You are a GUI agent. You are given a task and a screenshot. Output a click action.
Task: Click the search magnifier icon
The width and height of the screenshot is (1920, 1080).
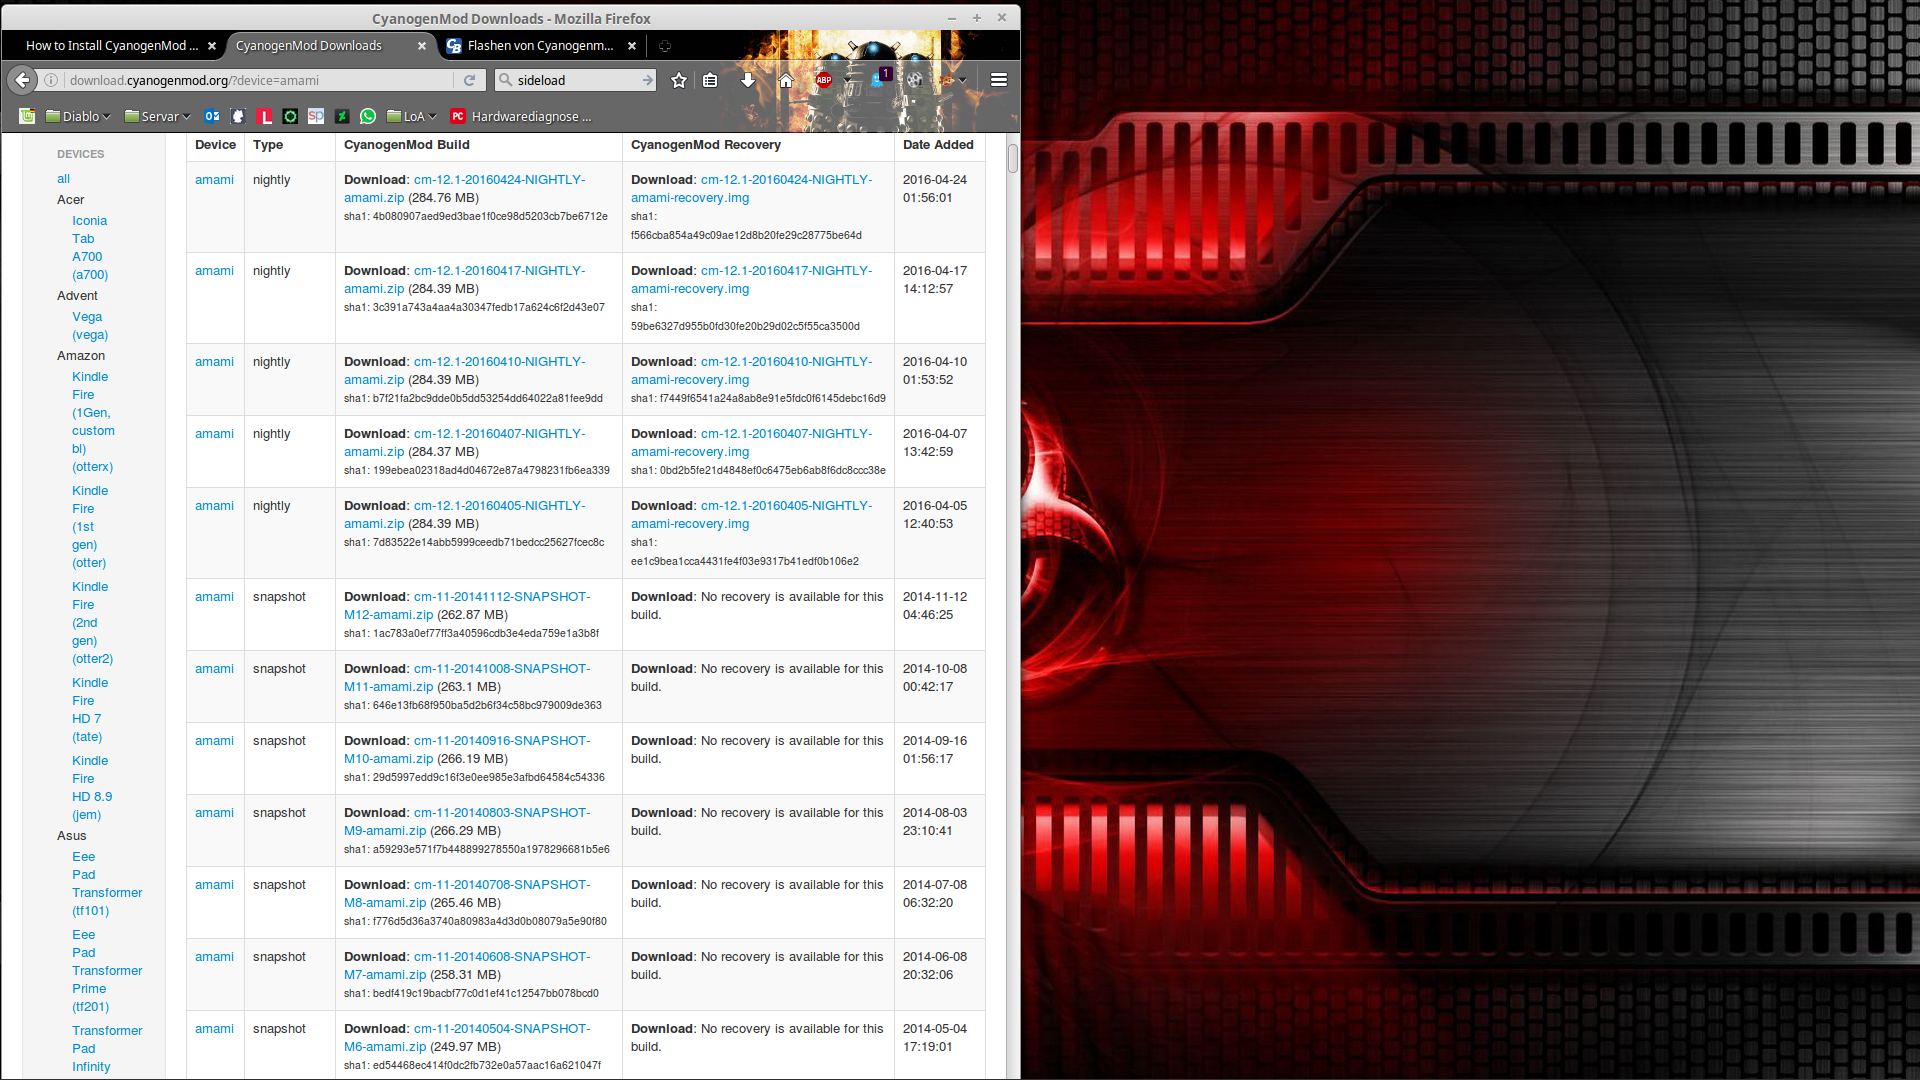[x=505, y=80]
